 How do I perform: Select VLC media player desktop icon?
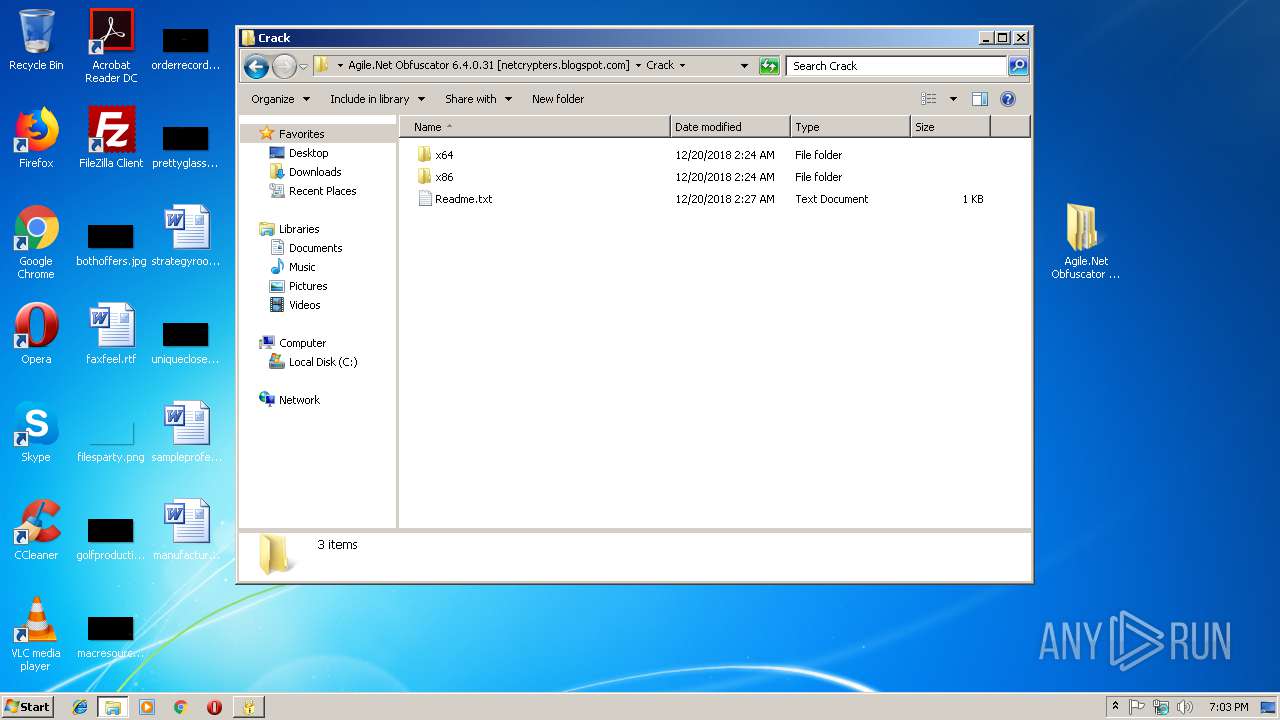click(x=36, y=634)
